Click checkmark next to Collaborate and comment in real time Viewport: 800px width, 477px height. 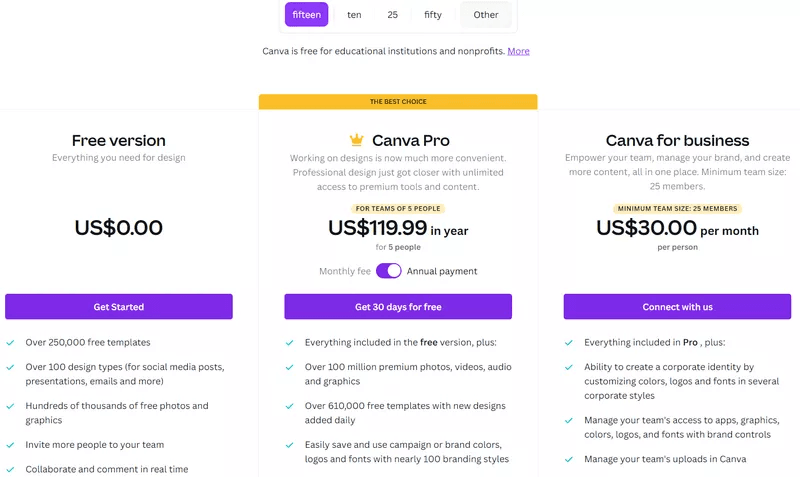(10, 469)
